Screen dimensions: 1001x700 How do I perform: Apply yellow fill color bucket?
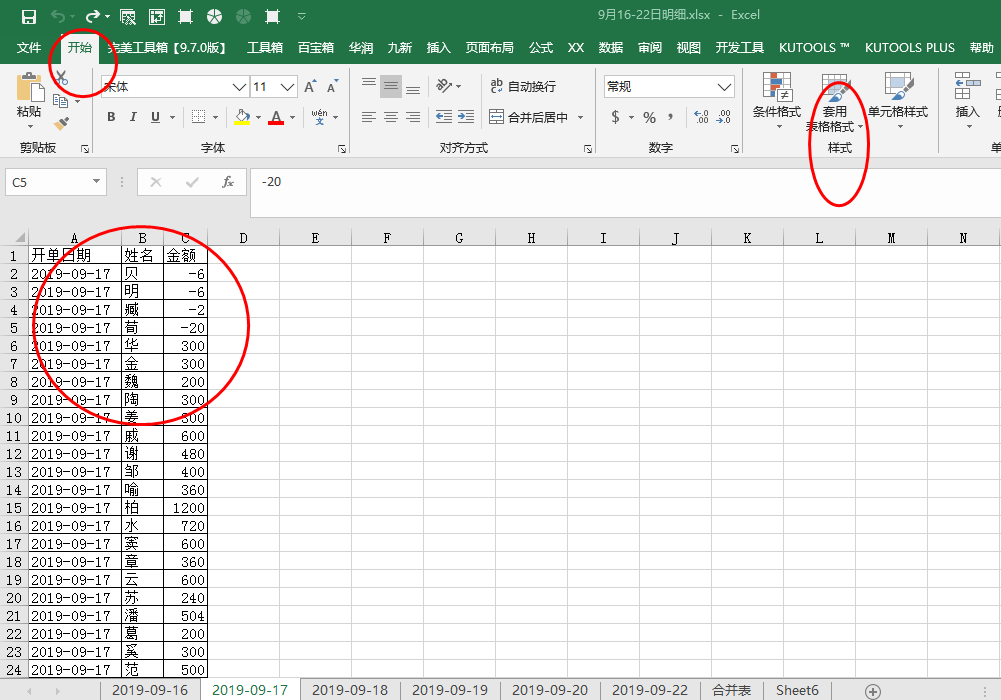tap(242, 117)
